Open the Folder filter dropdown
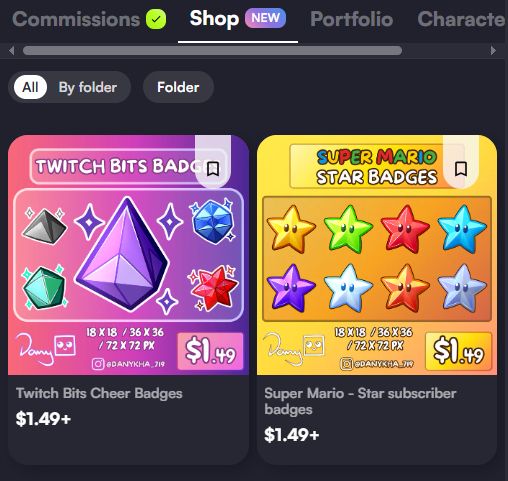This screenshot has height=481, width=508. (178, 87)
